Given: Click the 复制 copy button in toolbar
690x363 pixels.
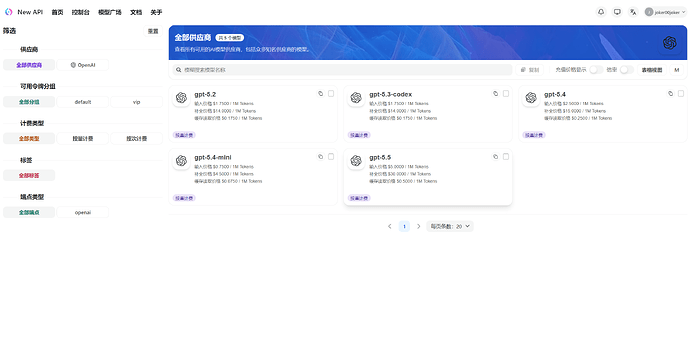Looking at the screenshot, I should coord(530,70).
